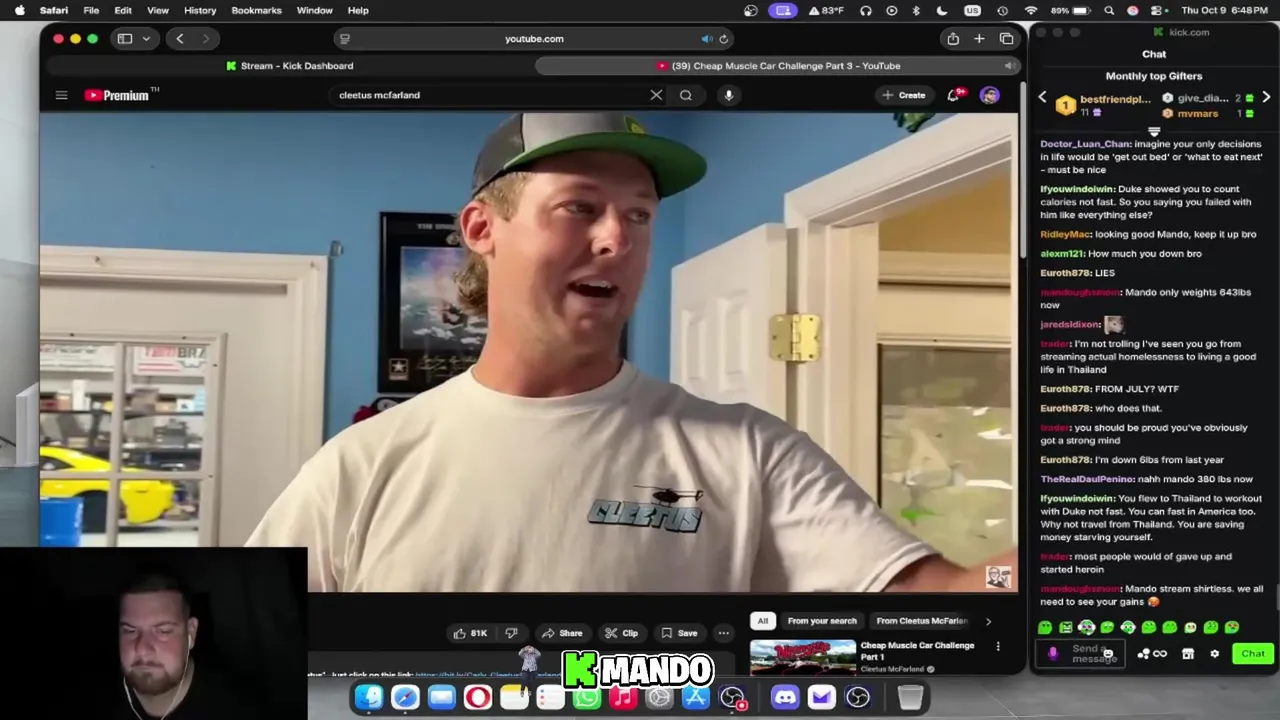Run the YouTube search magnifier button
1280x720 pixels.
point(686,95)
